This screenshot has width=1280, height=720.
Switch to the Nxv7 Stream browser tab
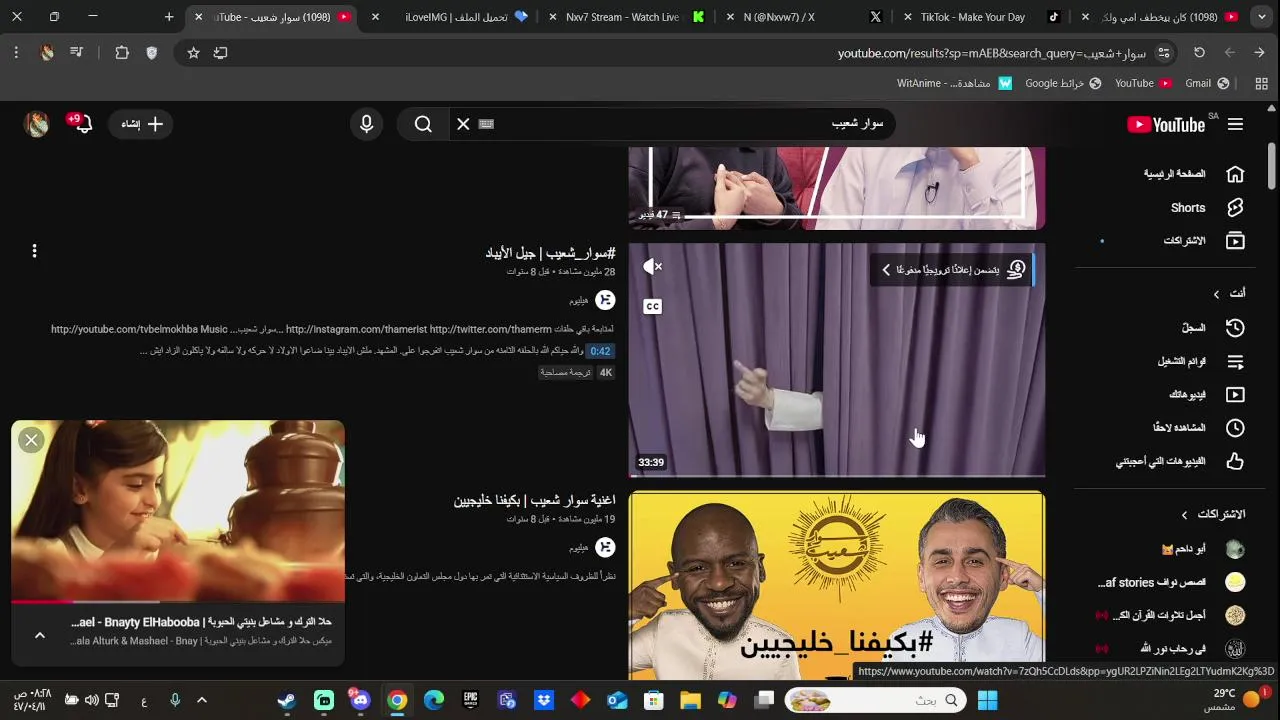pyautogui.click(x=626, y=17)
